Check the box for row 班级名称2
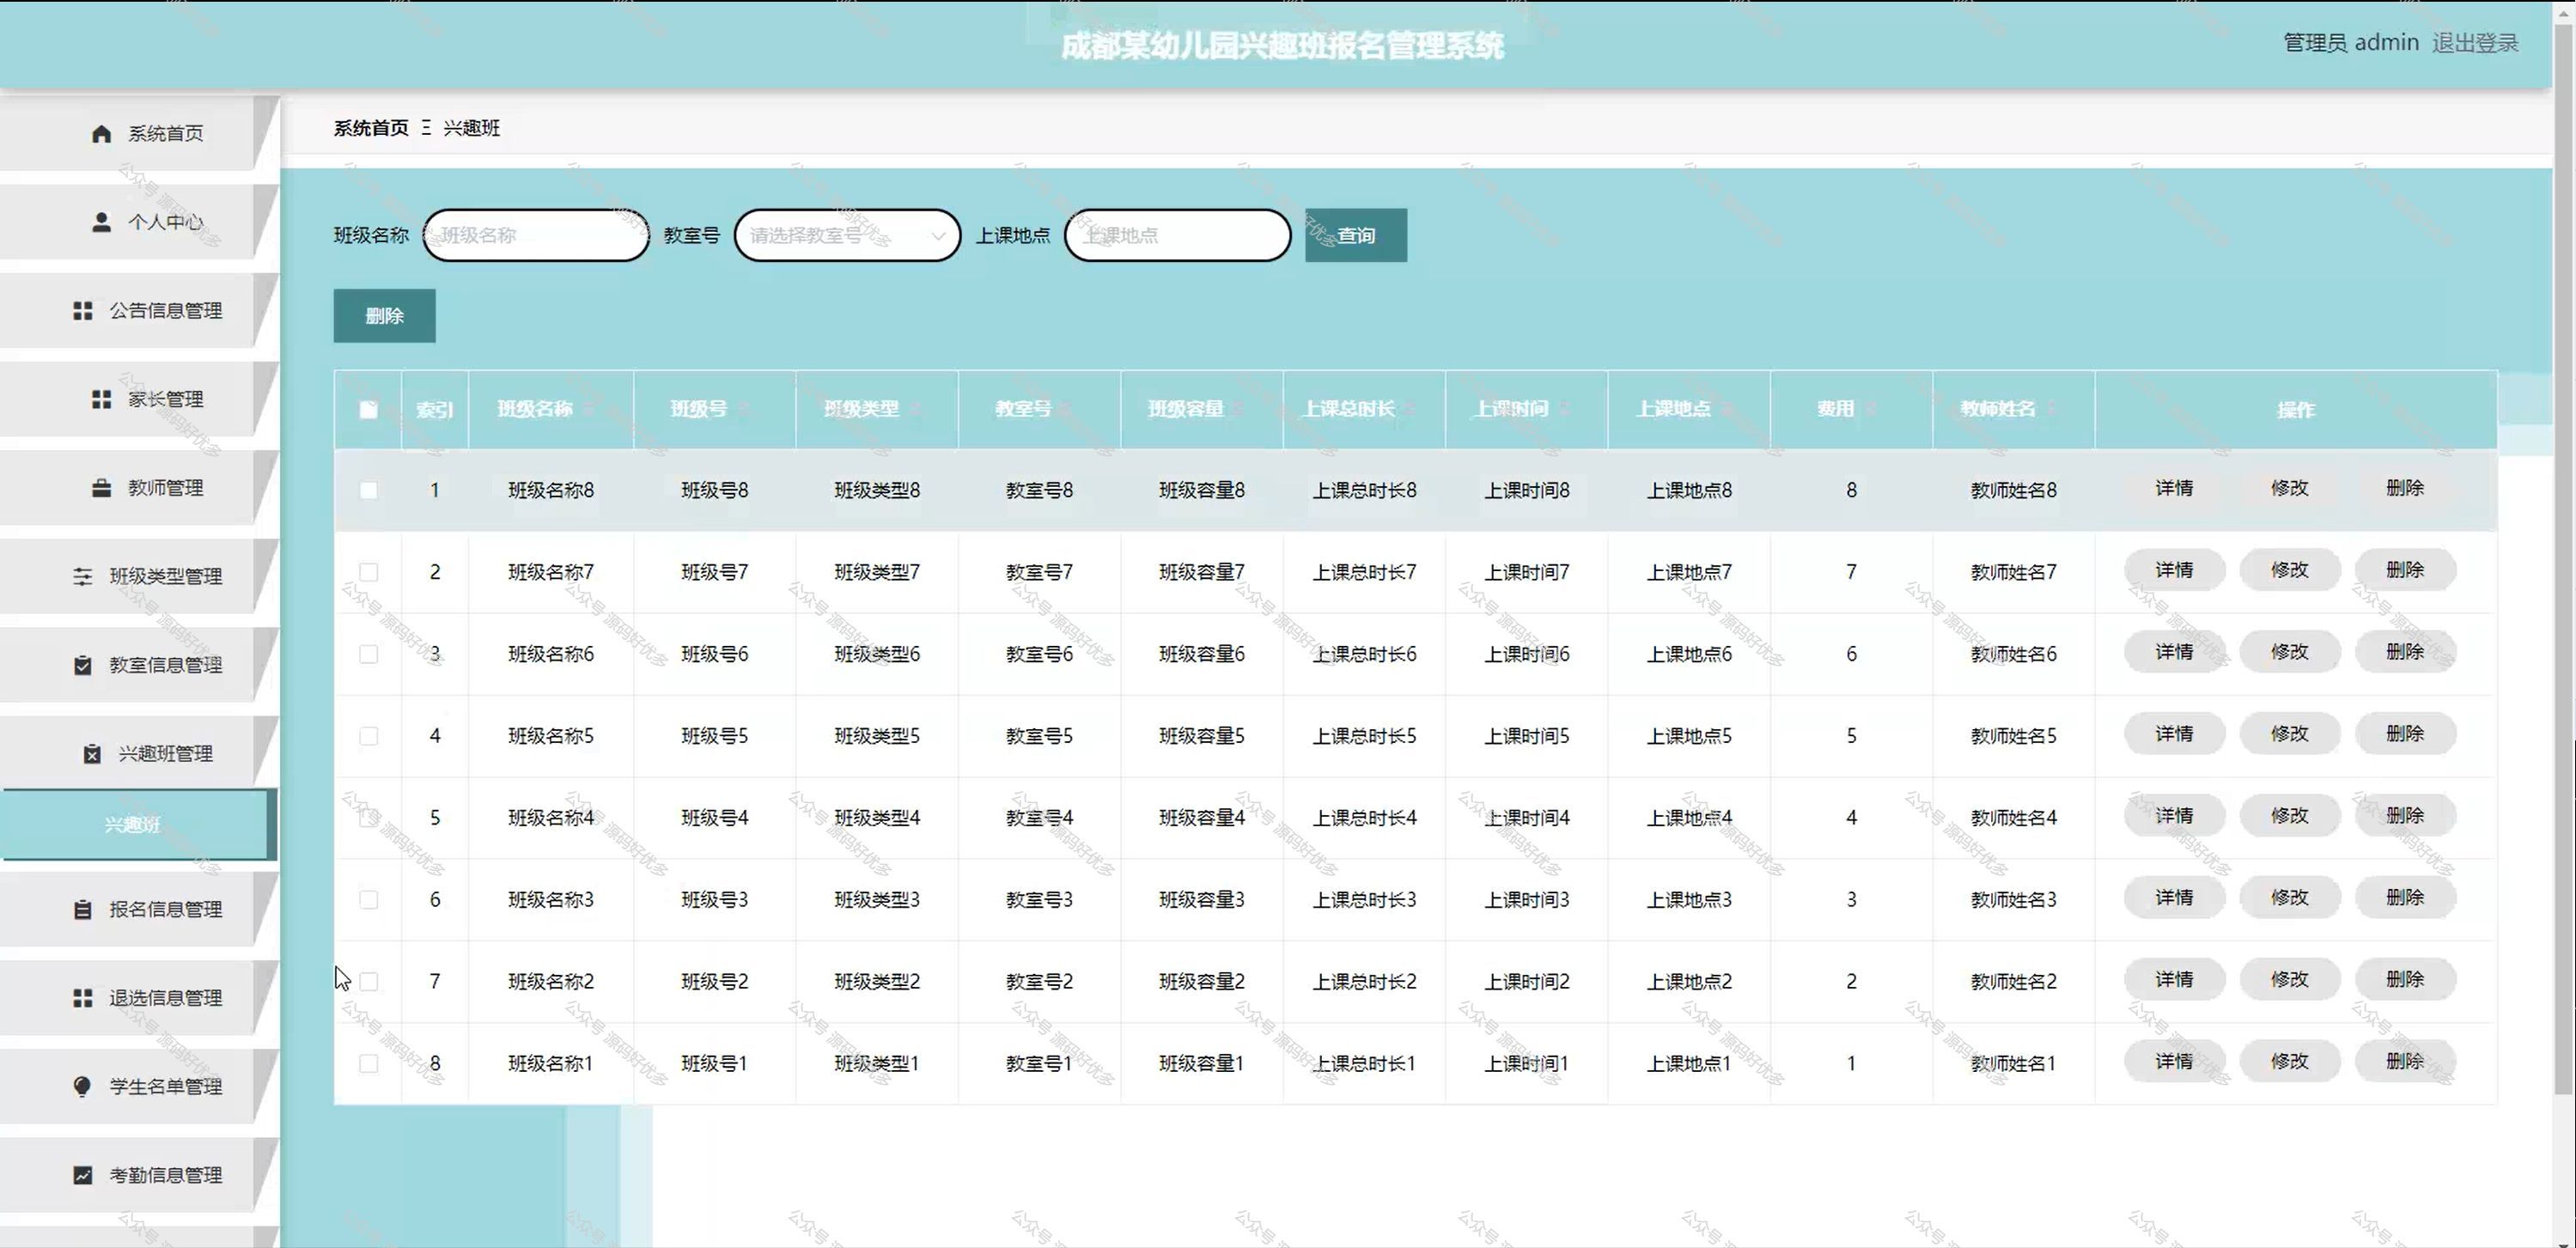 pos(368,982)
